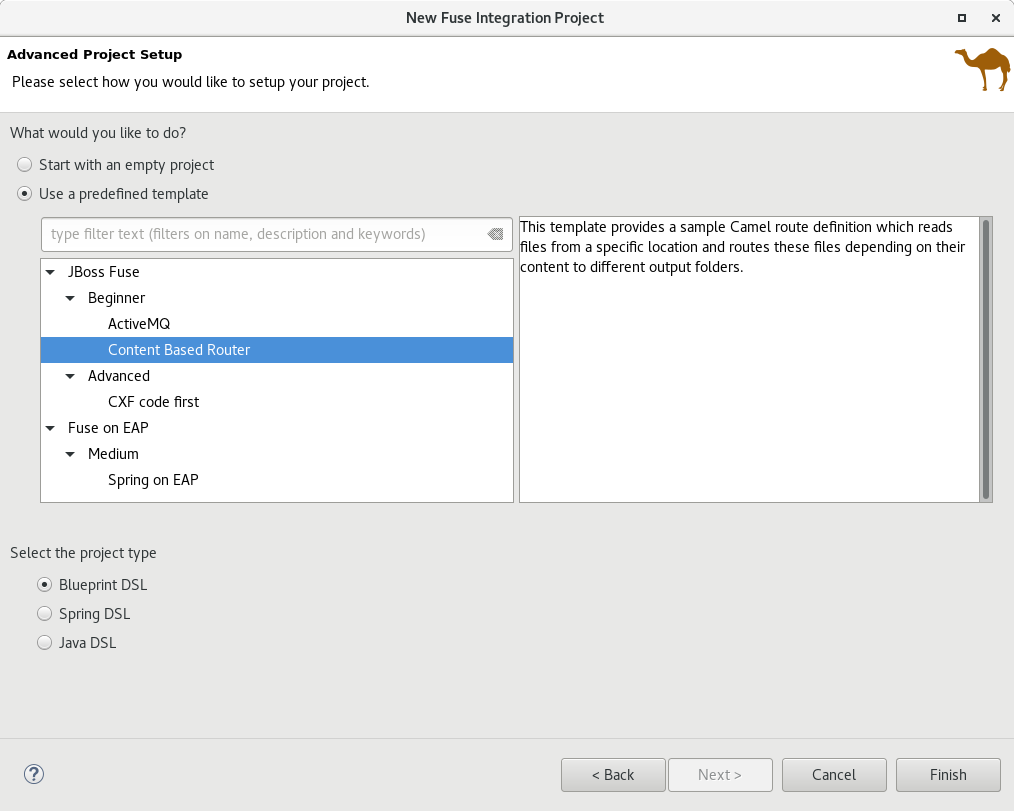Click the Finish button
The height and width of the screenshot is (811, 1014).
pyautogui.click(x=947, y=775)
